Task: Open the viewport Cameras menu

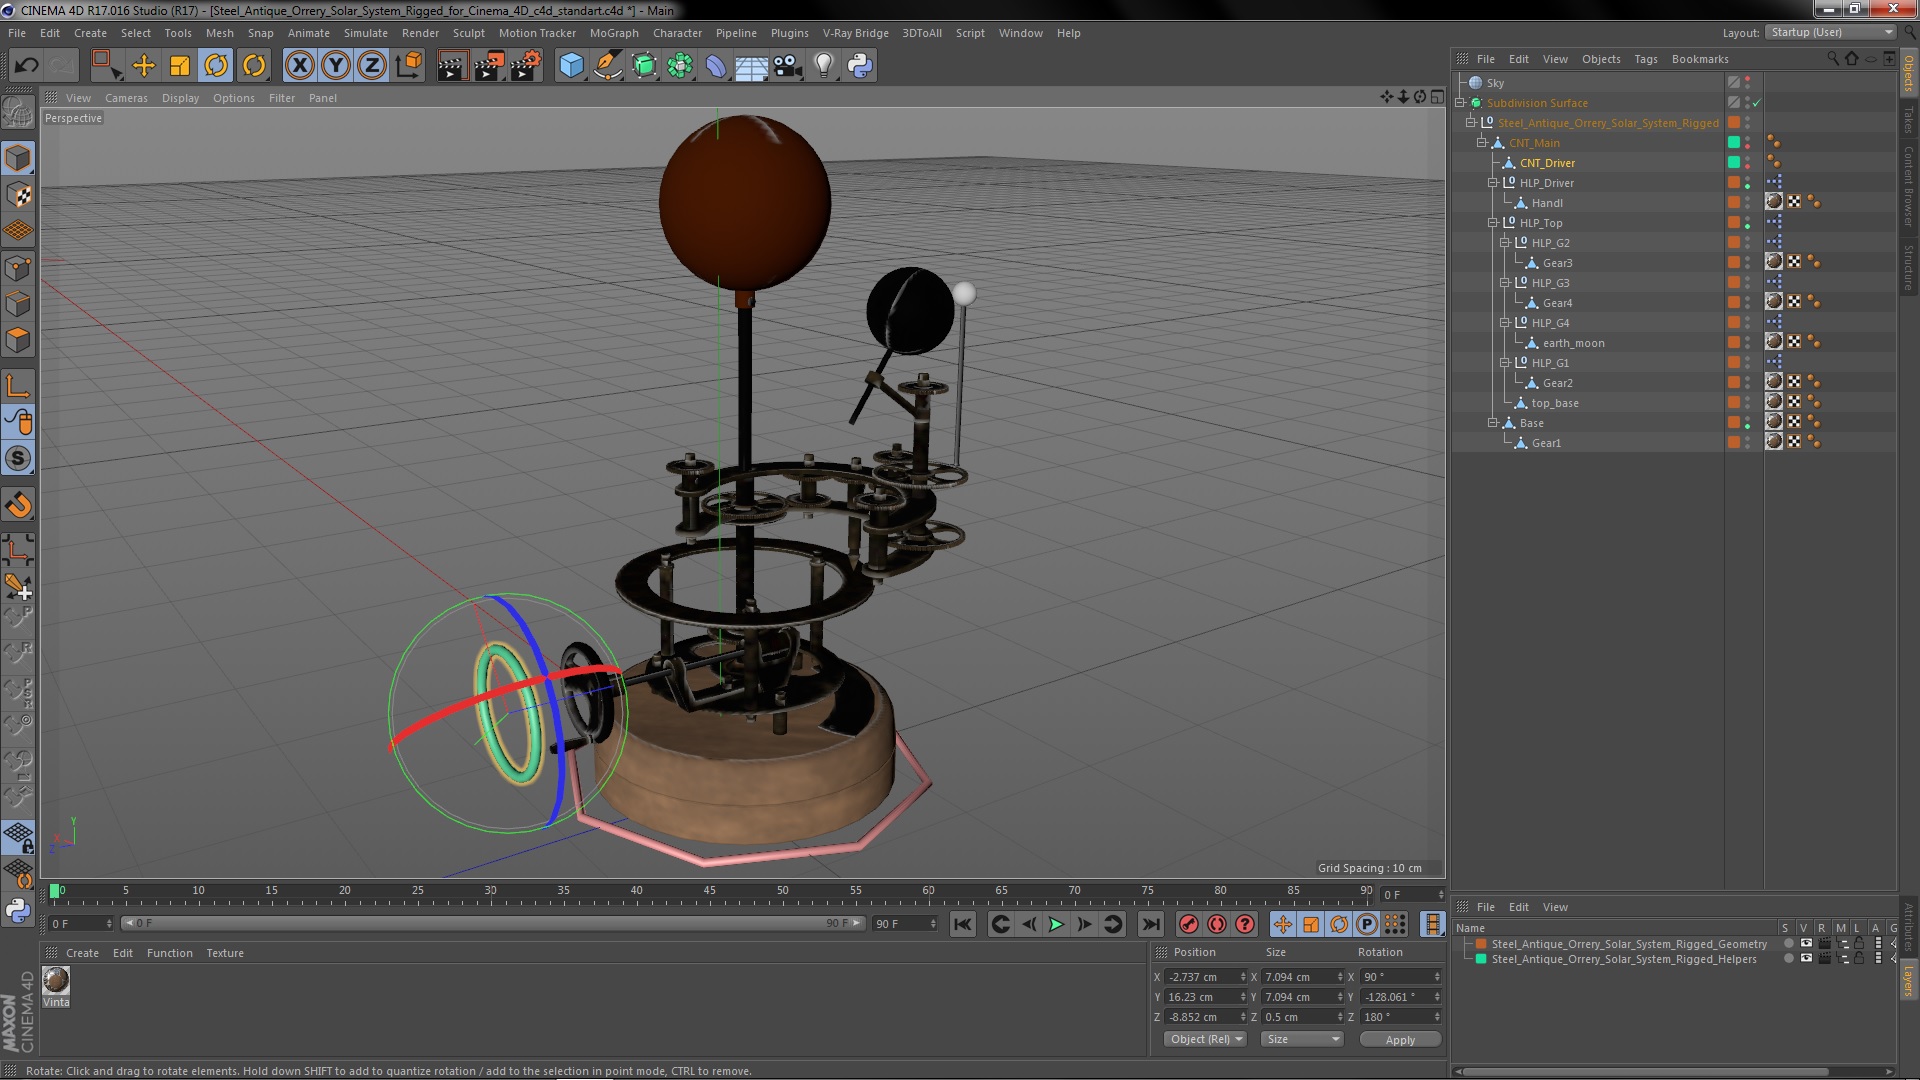Action: click(126, 98)
